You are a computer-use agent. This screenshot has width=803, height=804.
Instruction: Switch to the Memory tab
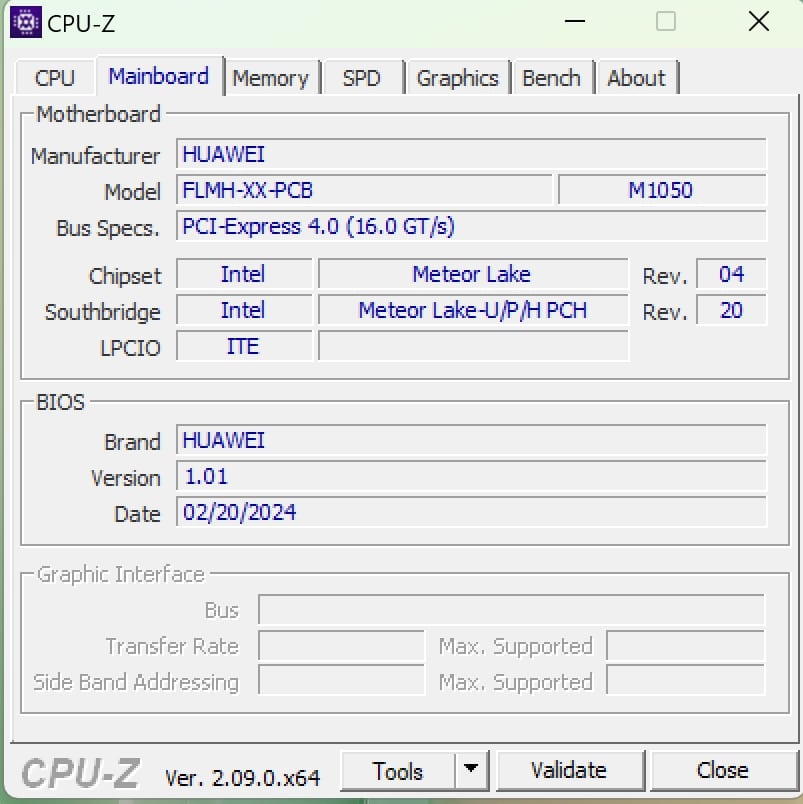pos(270,78)
